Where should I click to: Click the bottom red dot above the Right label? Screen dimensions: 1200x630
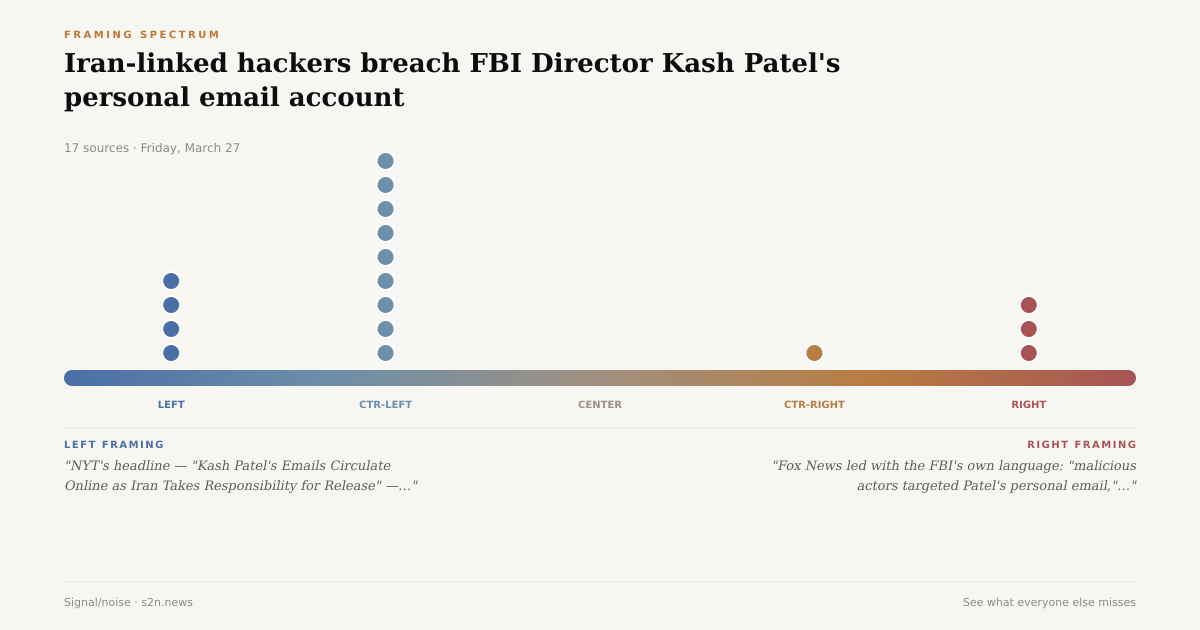pos(1028,353)
